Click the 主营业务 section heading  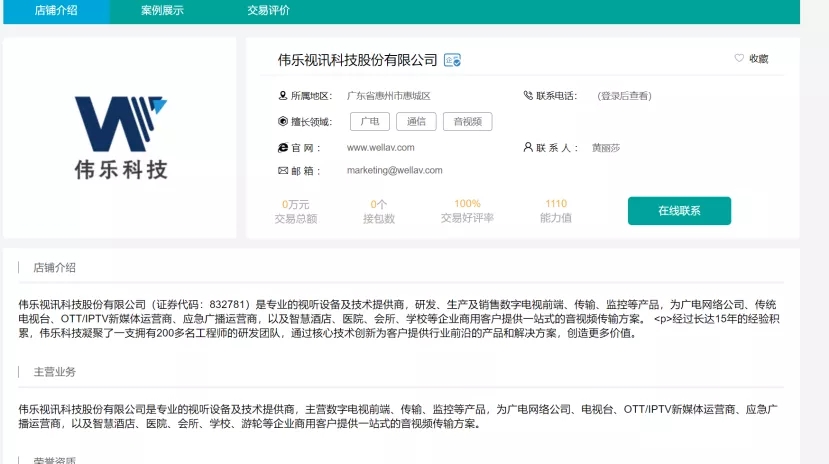(x=54, y=372)
